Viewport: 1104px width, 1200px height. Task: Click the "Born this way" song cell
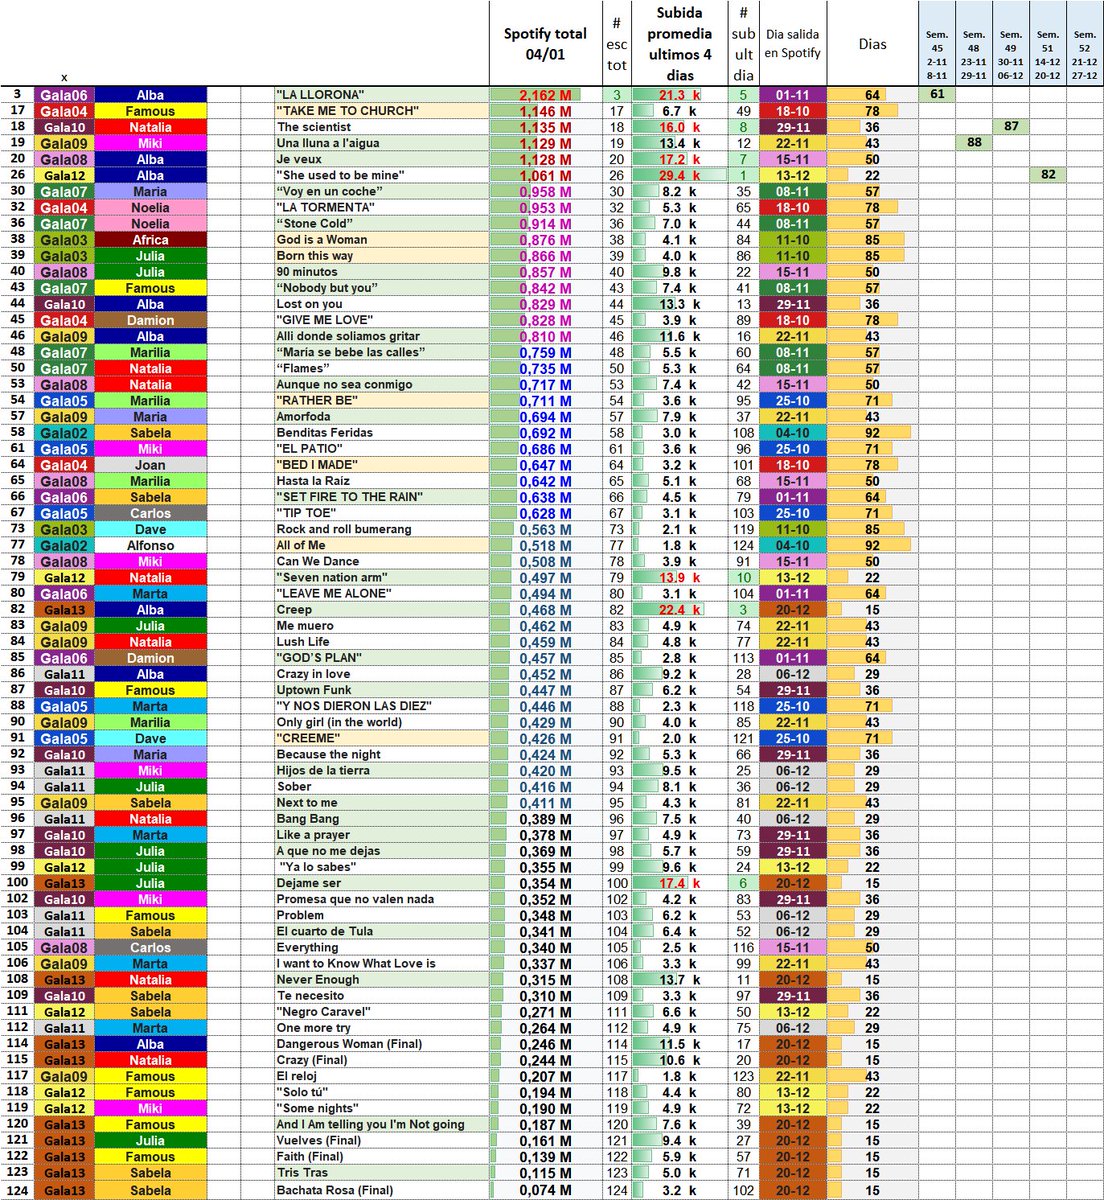[382, 256]
